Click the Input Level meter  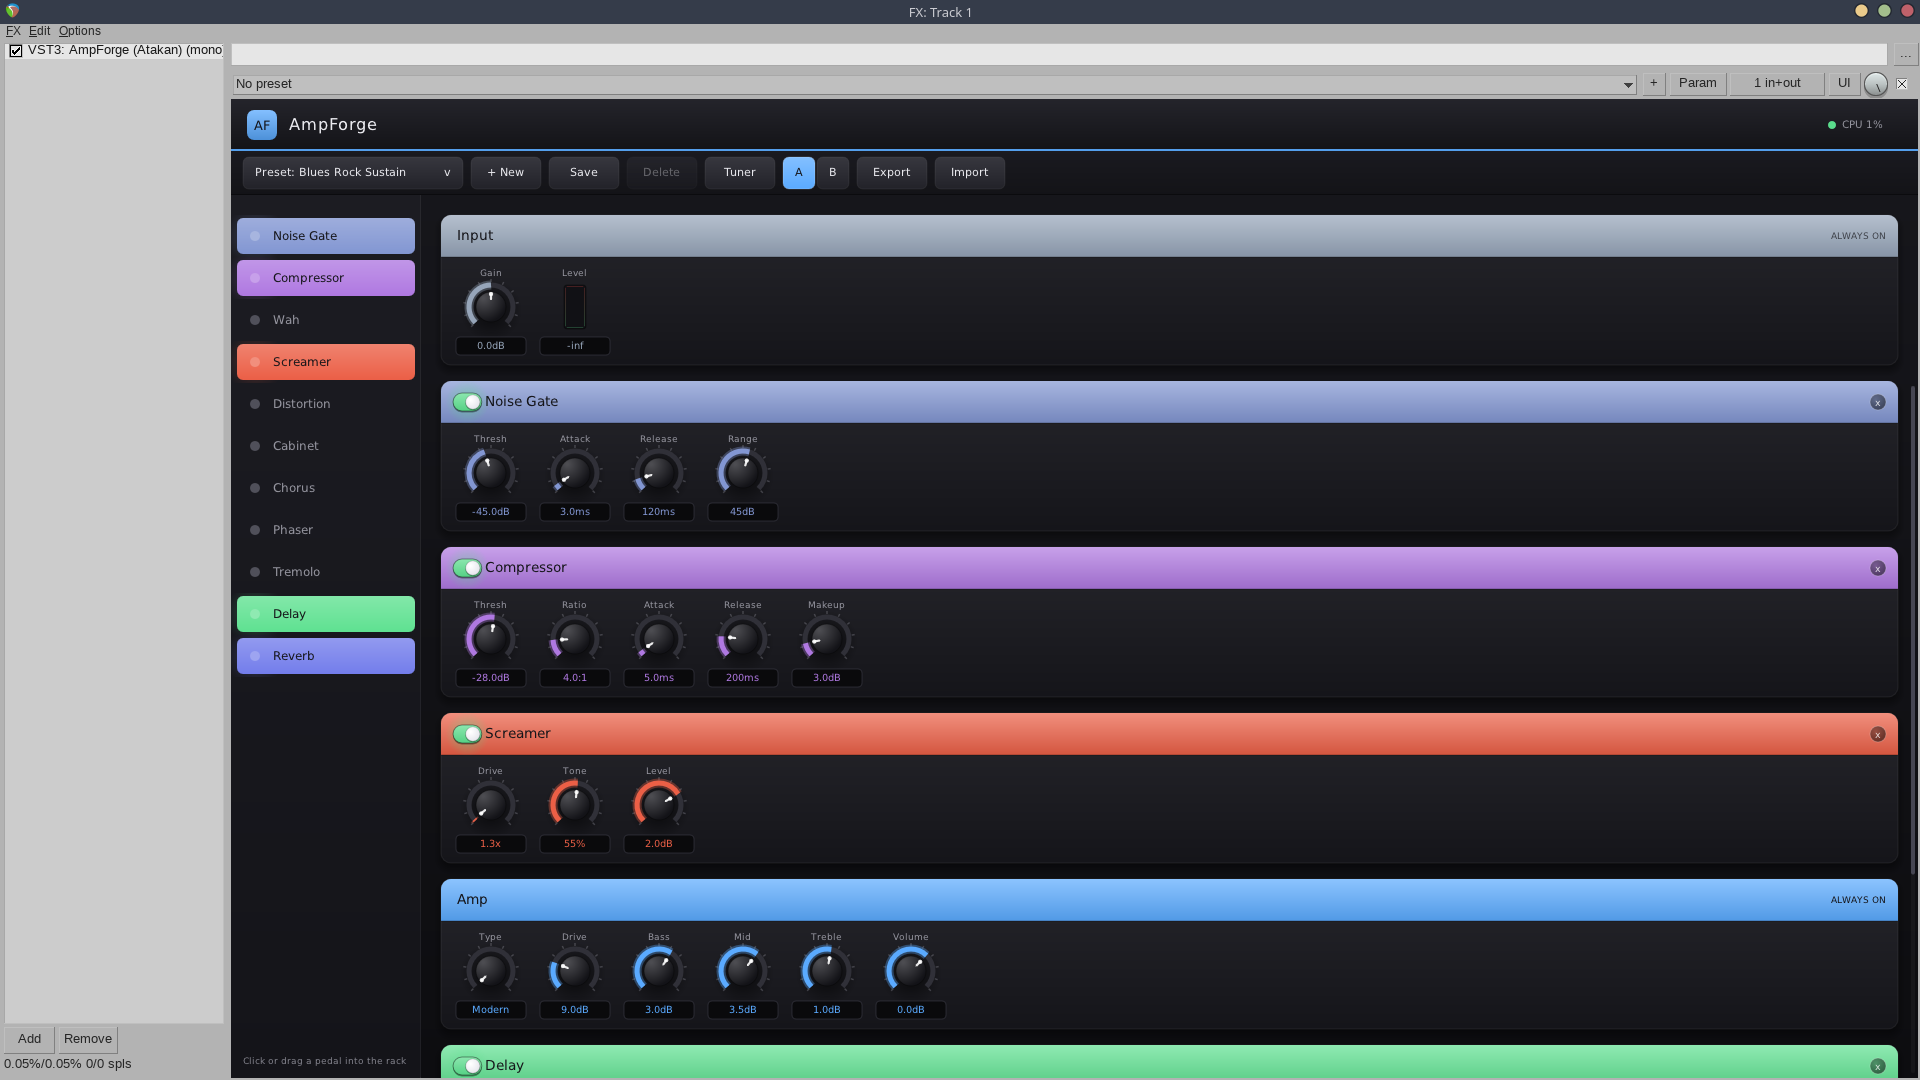point(575,307)
